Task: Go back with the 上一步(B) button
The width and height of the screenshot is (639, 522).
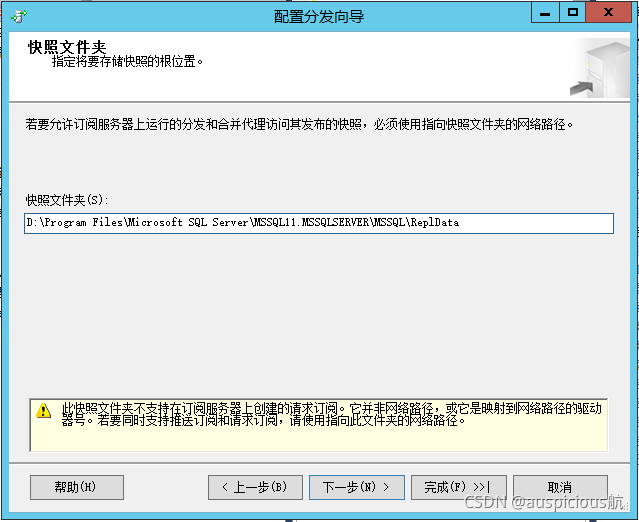Action: [255, 487]
